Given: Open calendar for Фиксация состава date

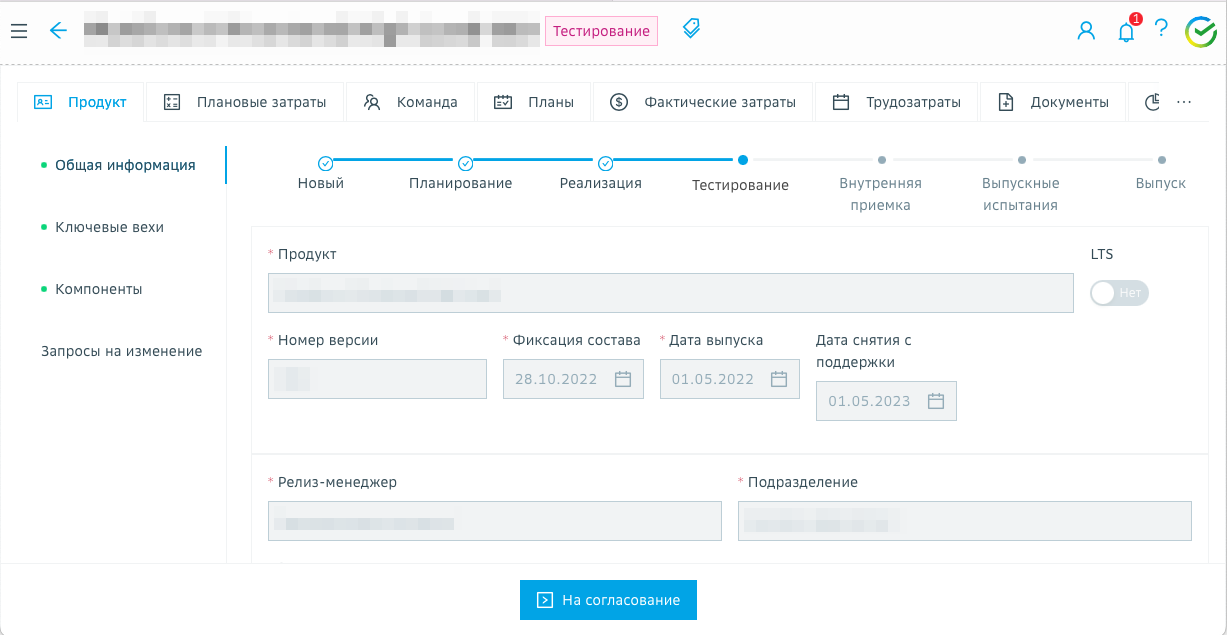Looking at the screenshot, I should point(623,379).
